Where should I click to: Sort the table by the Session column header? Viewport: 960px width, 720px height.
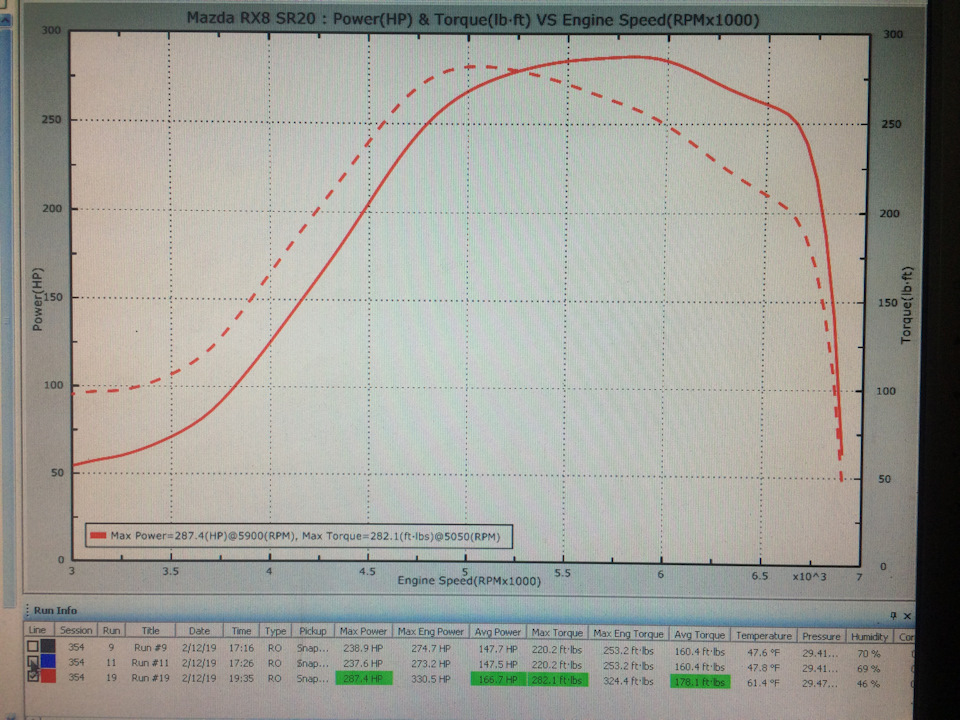click(76, 630)
